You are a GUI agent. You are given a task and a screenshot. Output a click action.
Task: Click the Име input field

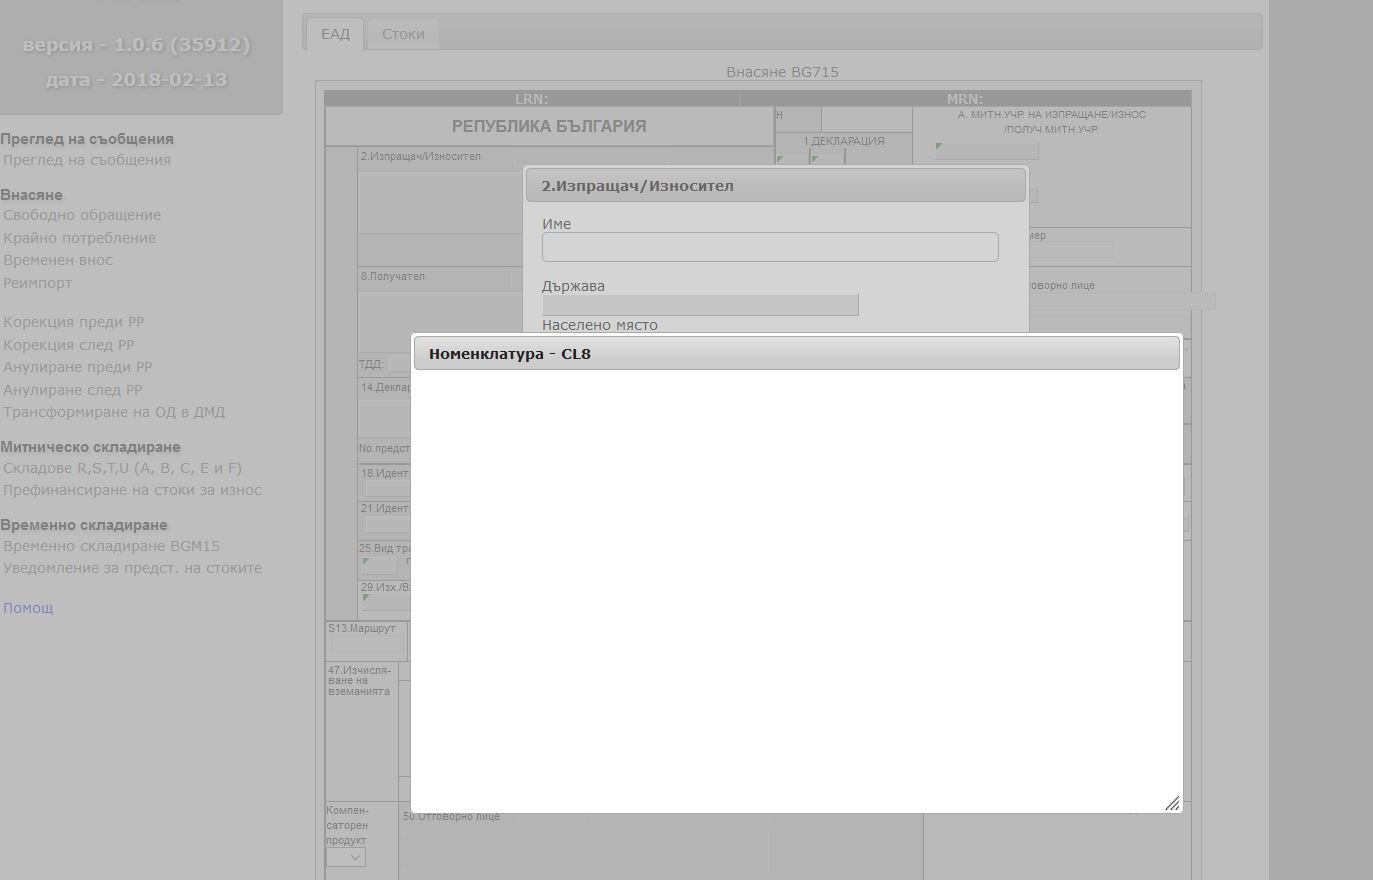769,247
